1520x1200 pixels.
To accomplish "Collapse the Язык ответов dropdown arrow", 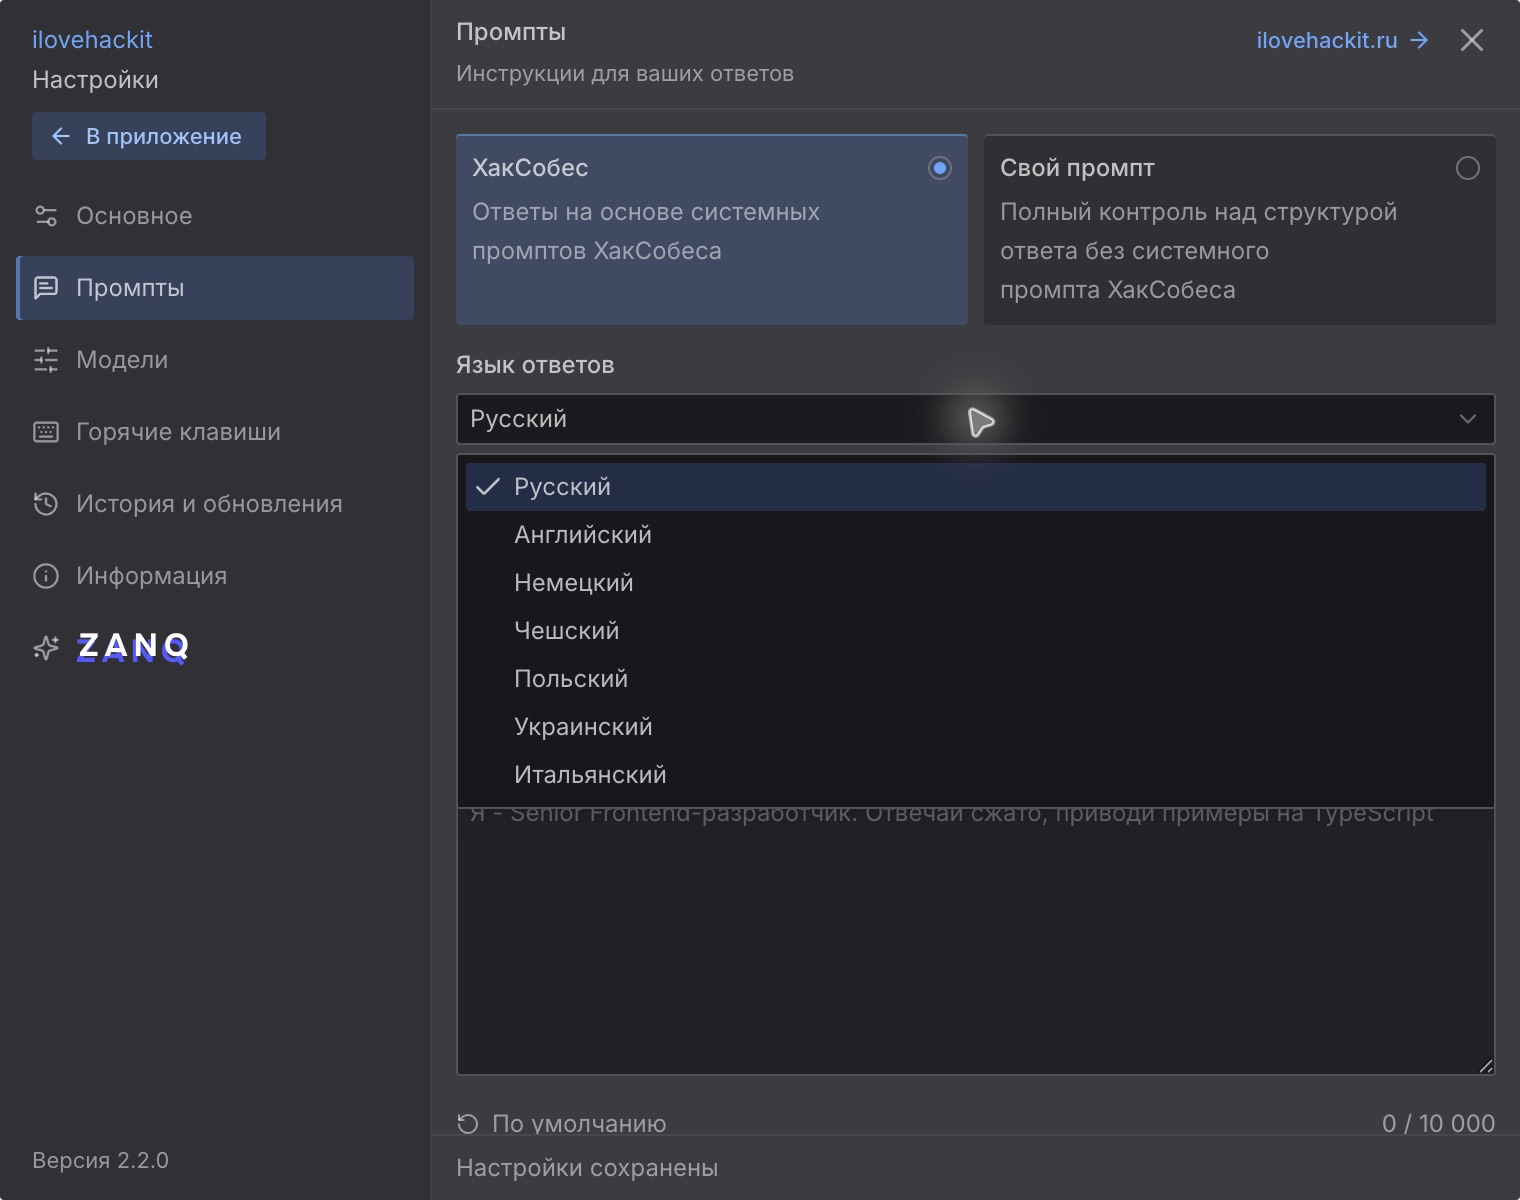I will (1468, 419).
